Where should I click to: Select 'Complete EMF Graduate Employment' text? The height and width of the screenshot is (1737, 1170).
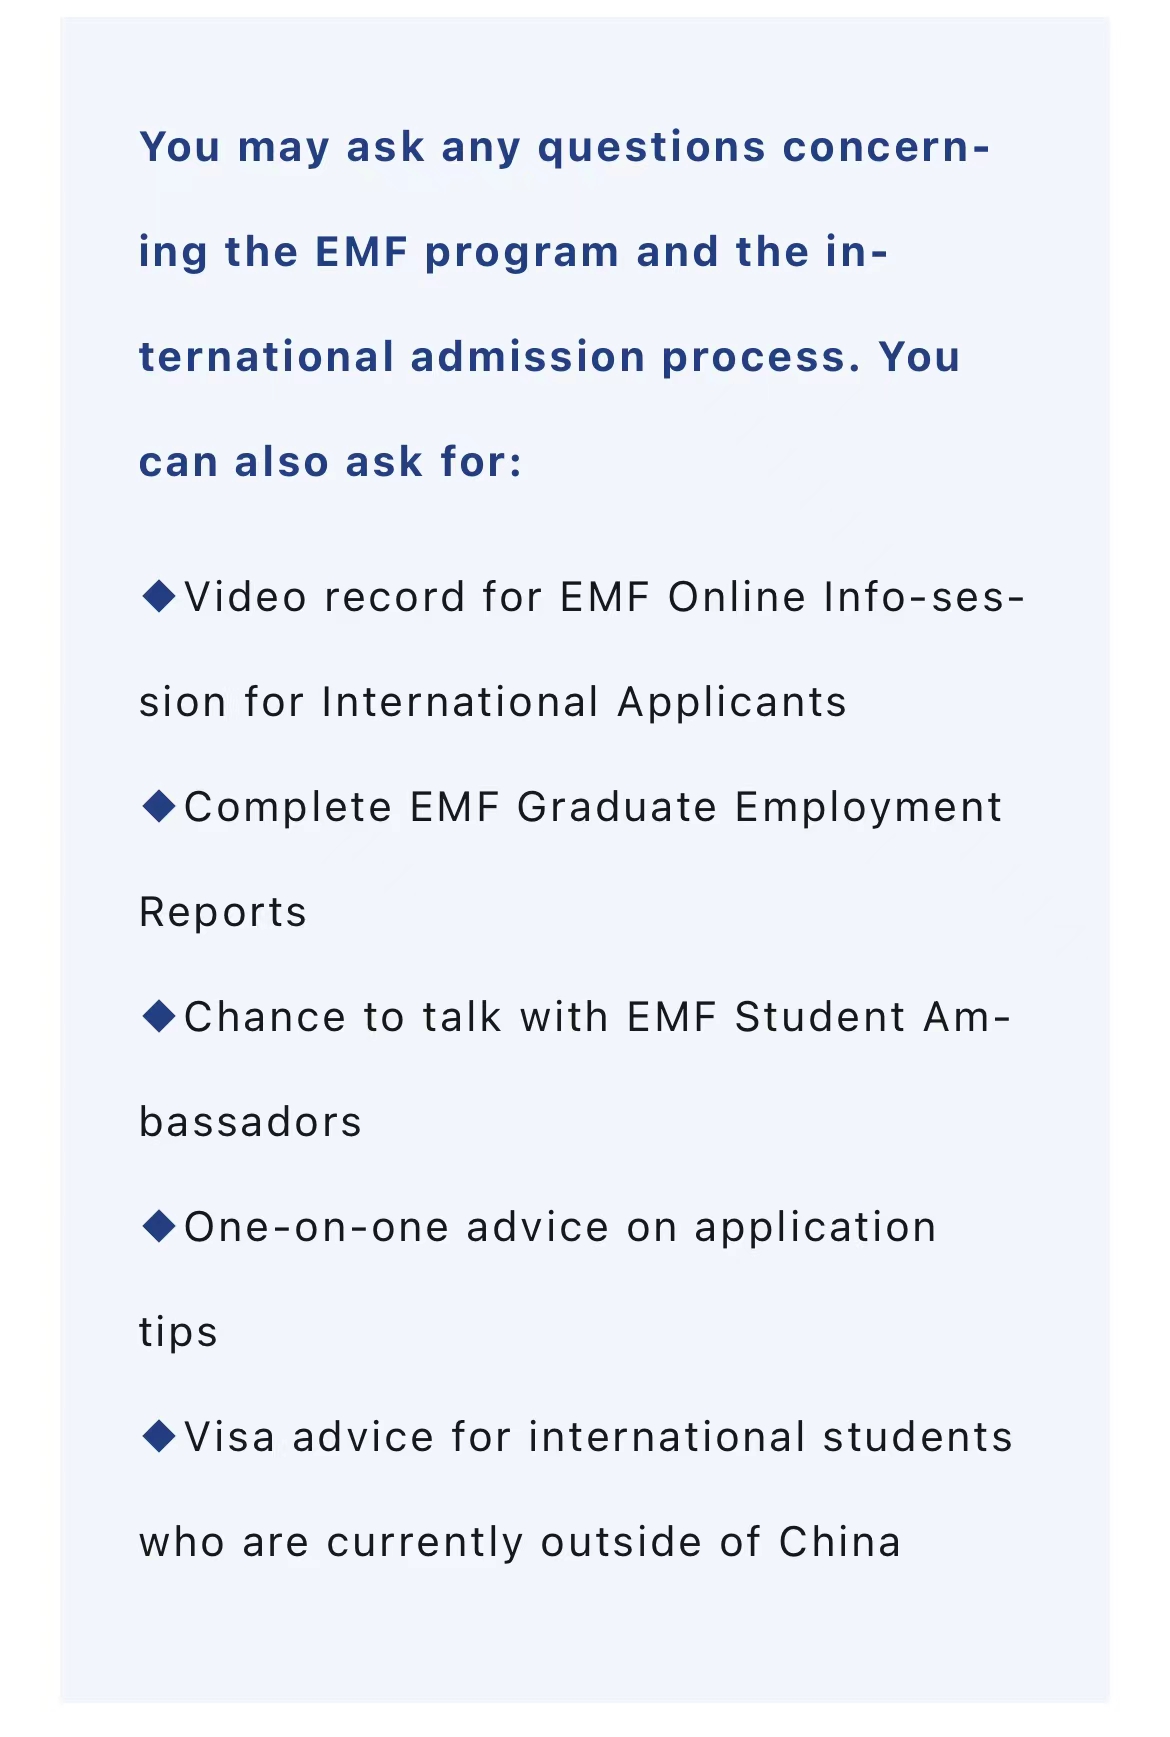point(592,807)
